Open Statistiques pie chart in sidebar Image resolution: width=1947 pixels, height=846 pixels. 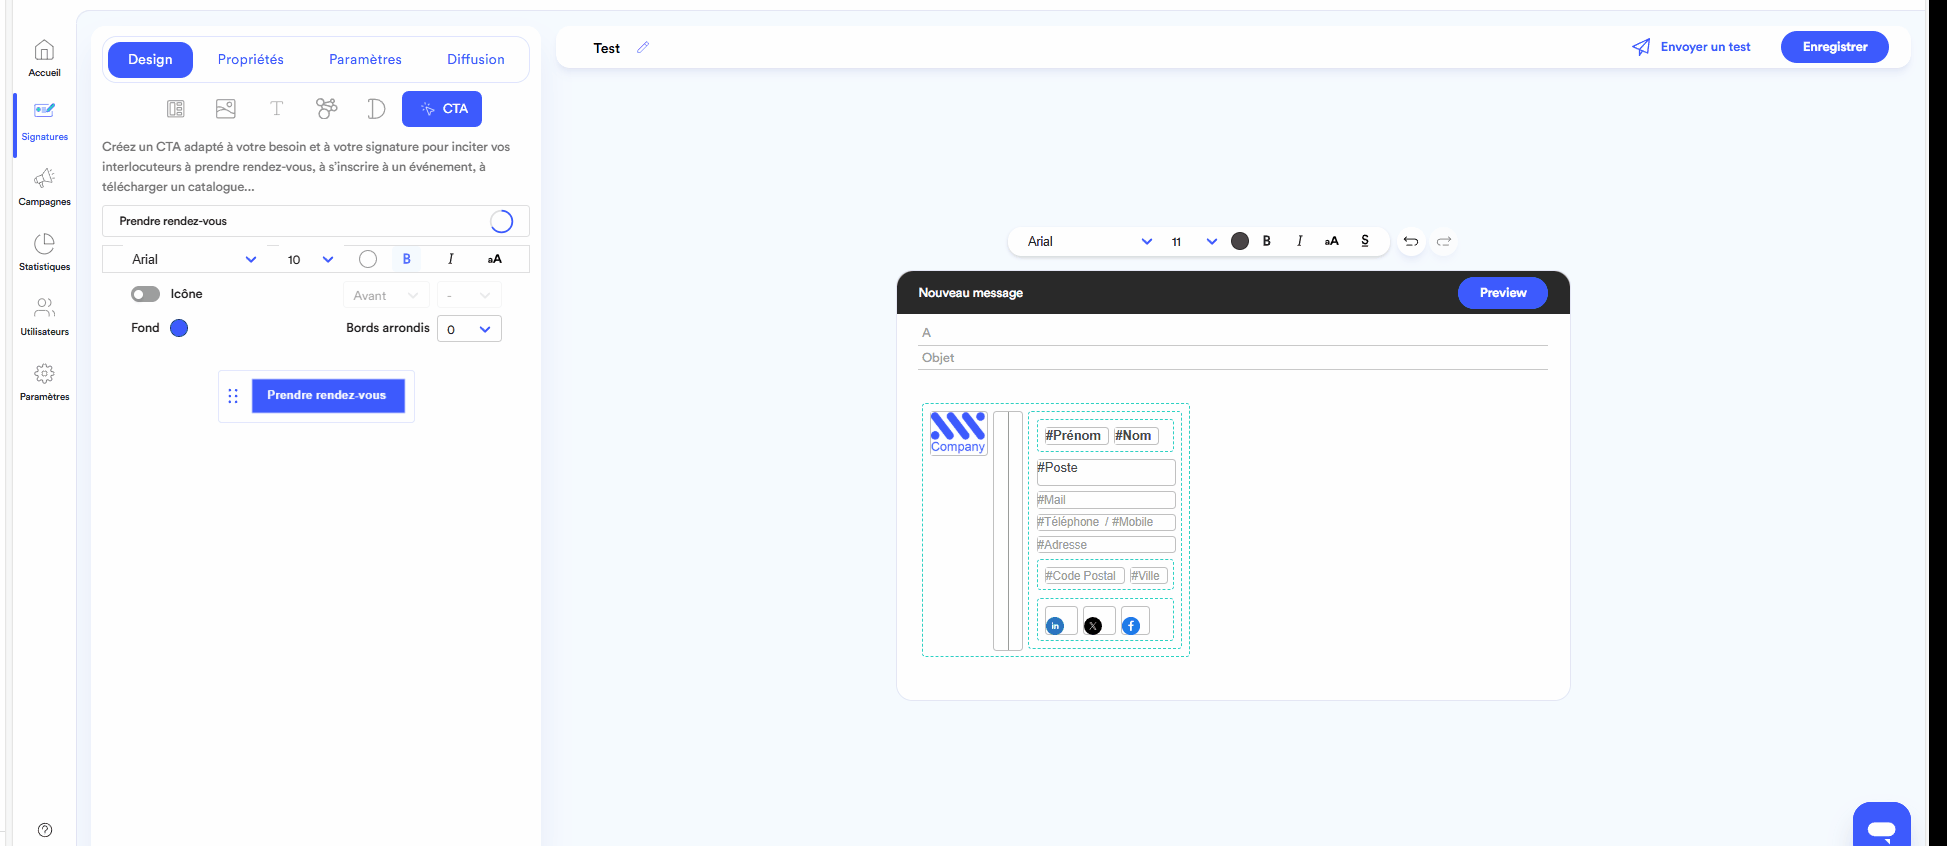pos(44,245)
